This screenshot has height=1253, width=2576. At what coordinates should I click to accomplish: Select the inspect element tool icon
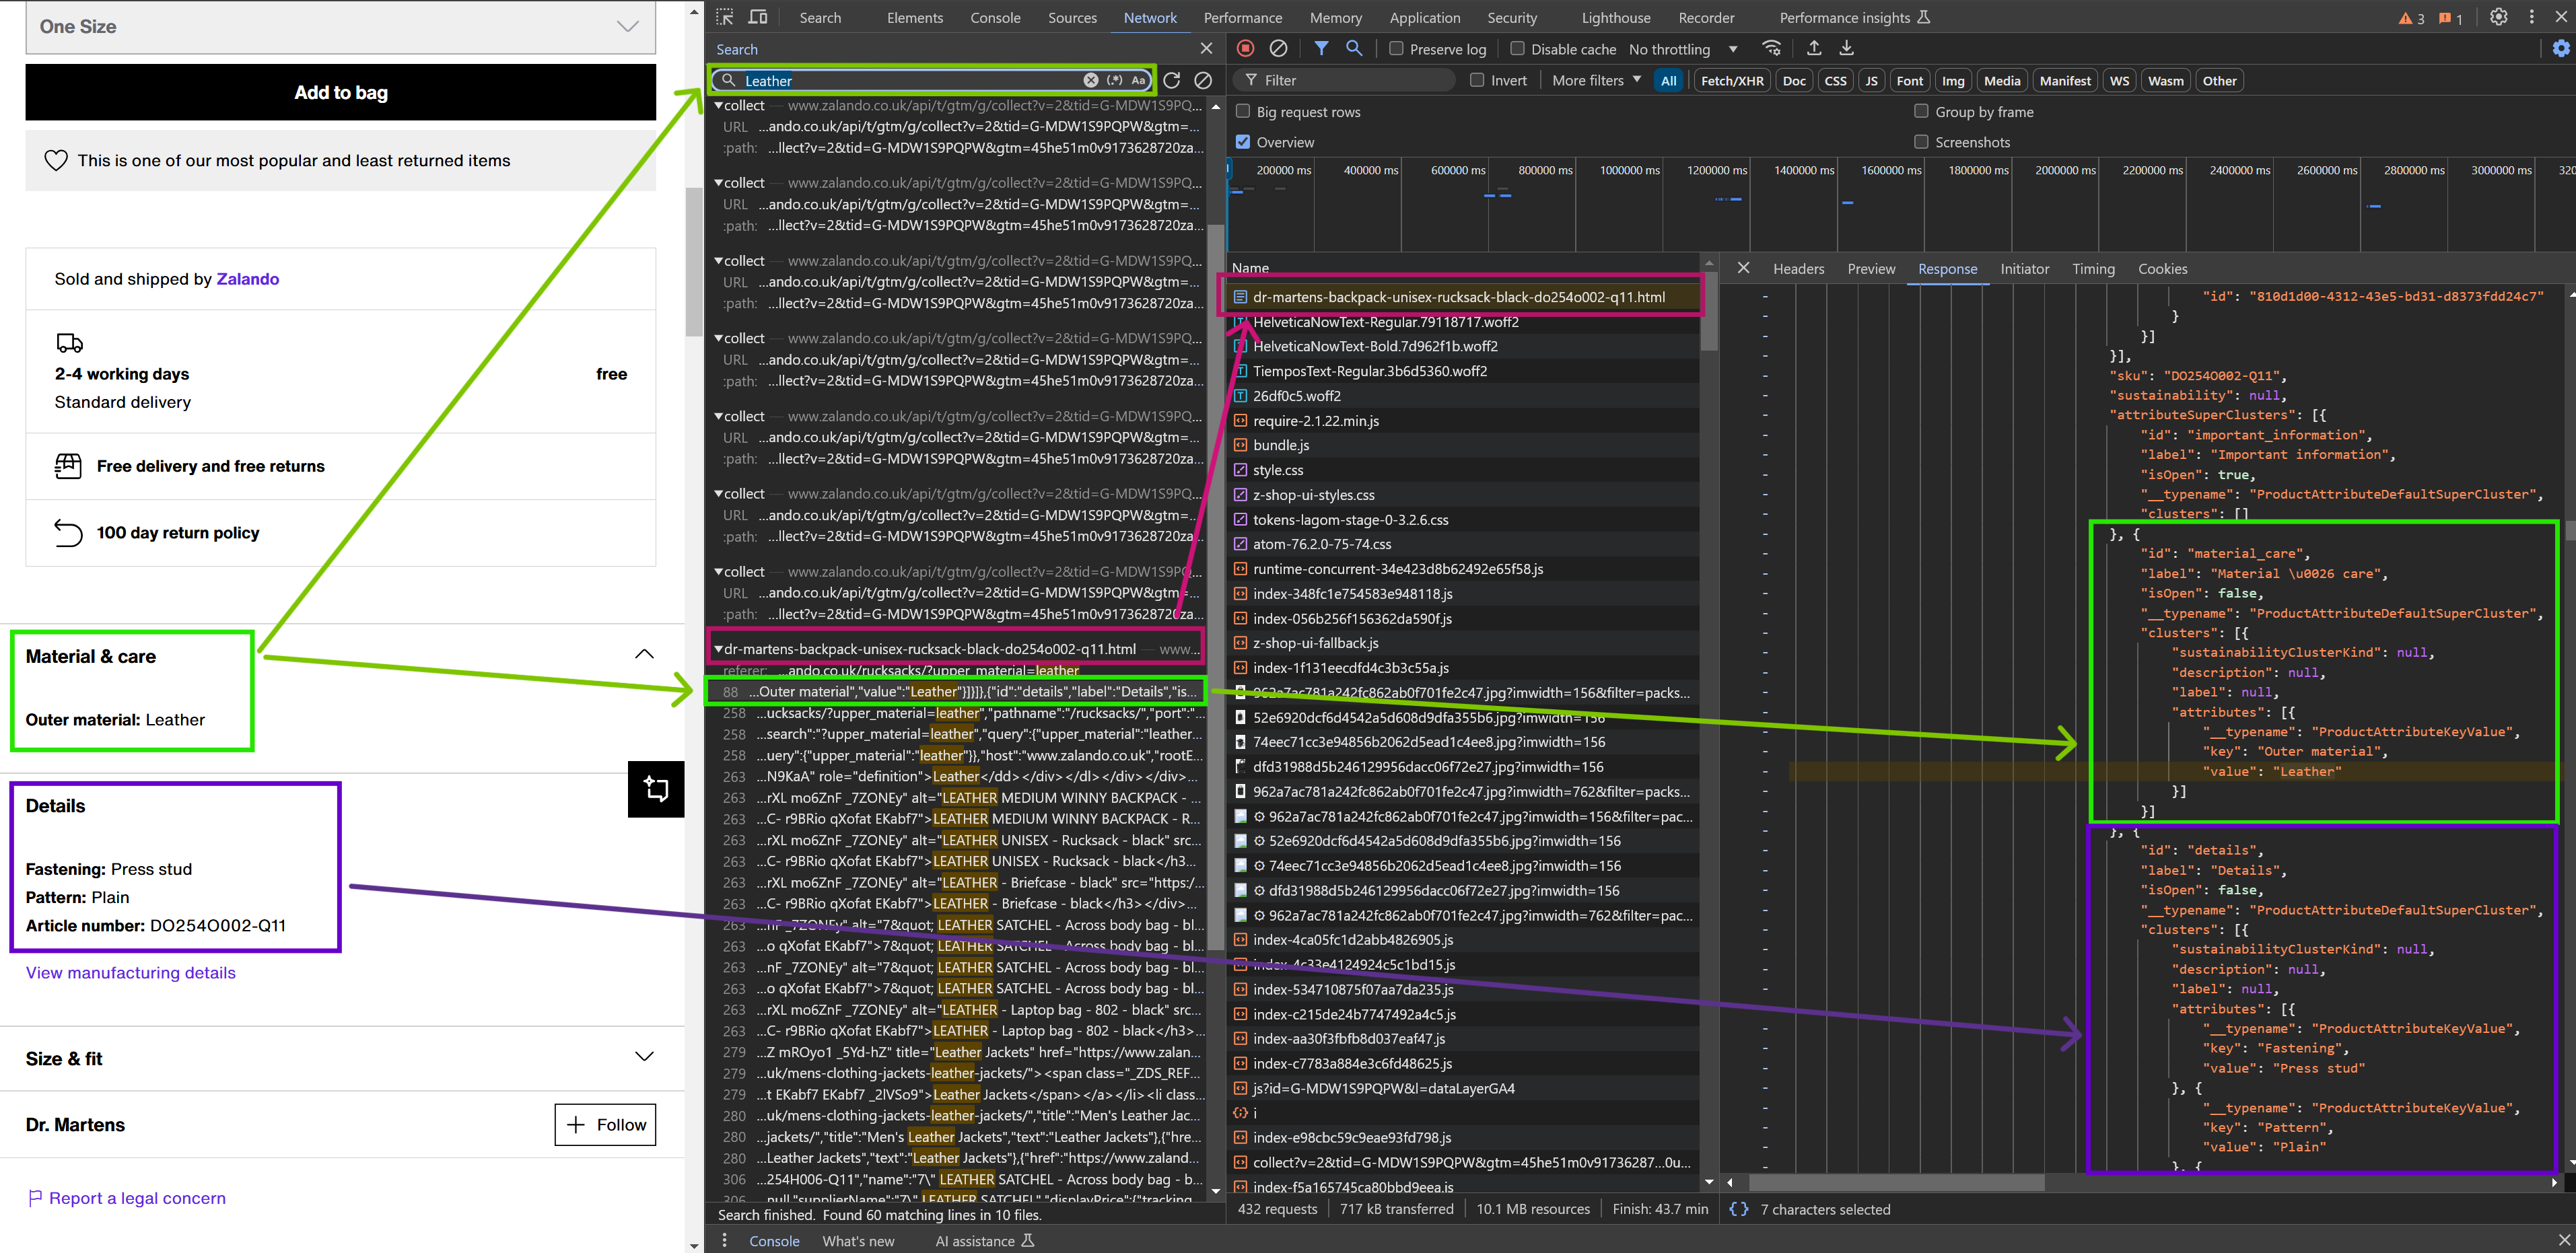724,17
